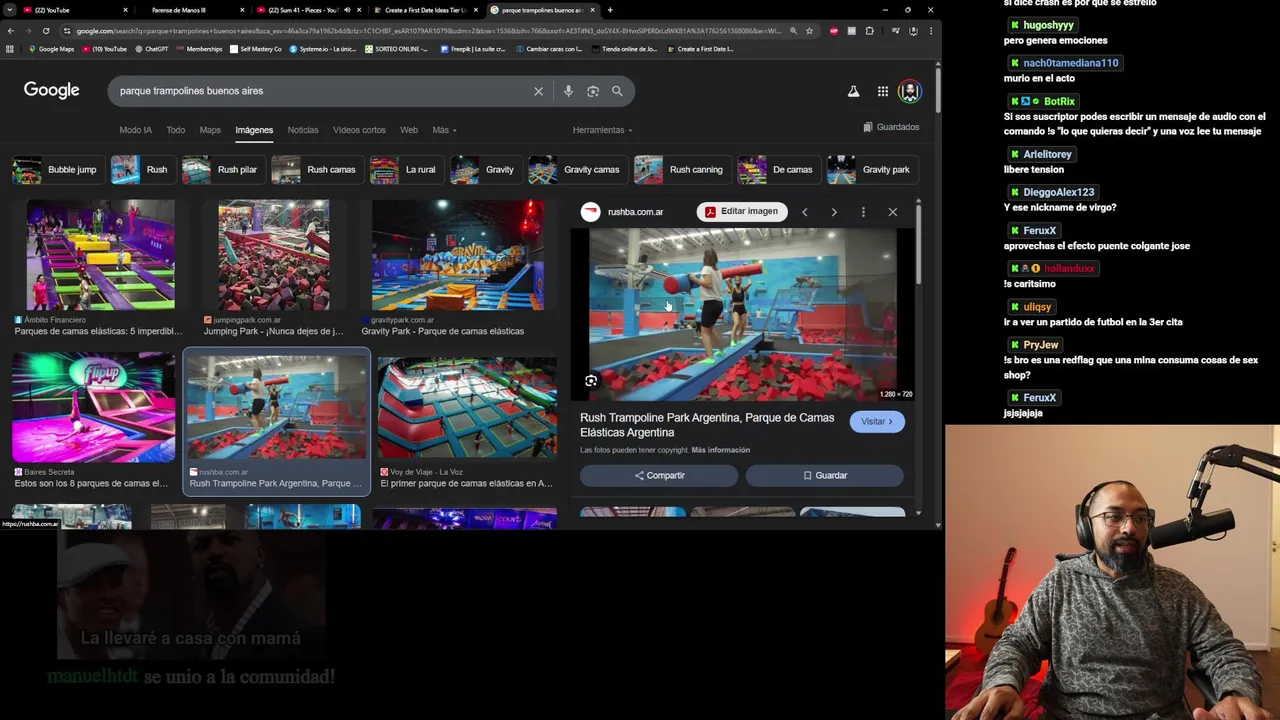Go back with browser arrow
This screenshot has height=720, width=1280.
pos(10,31)
